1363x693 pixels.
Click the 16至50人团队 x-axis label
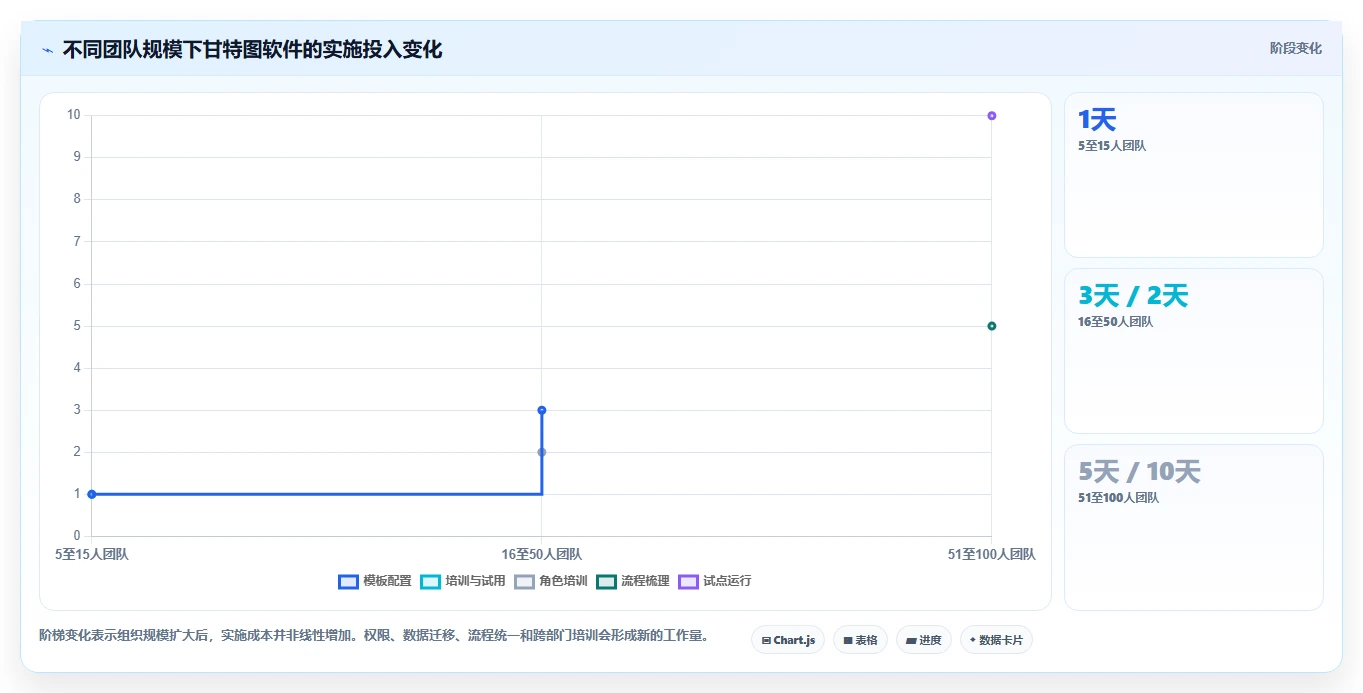(x=542, y=554)
